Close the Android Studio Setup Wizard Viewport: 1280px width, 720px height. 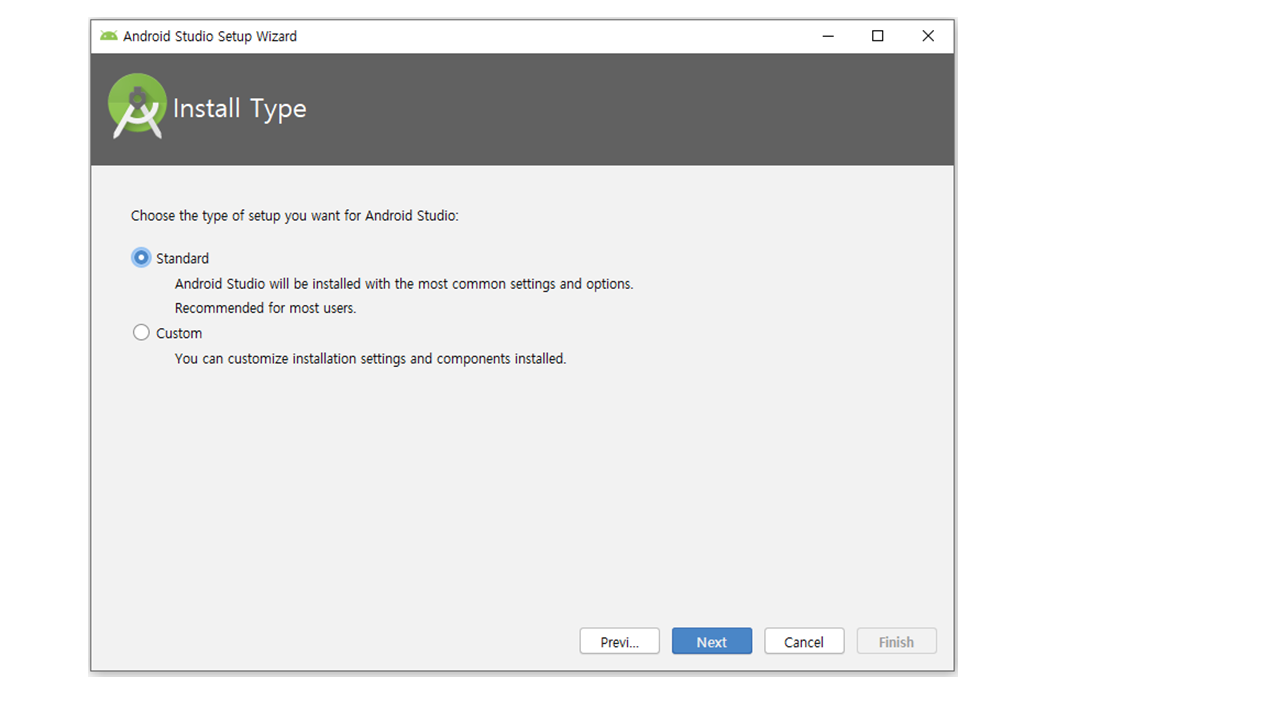(x=928, y=36)
